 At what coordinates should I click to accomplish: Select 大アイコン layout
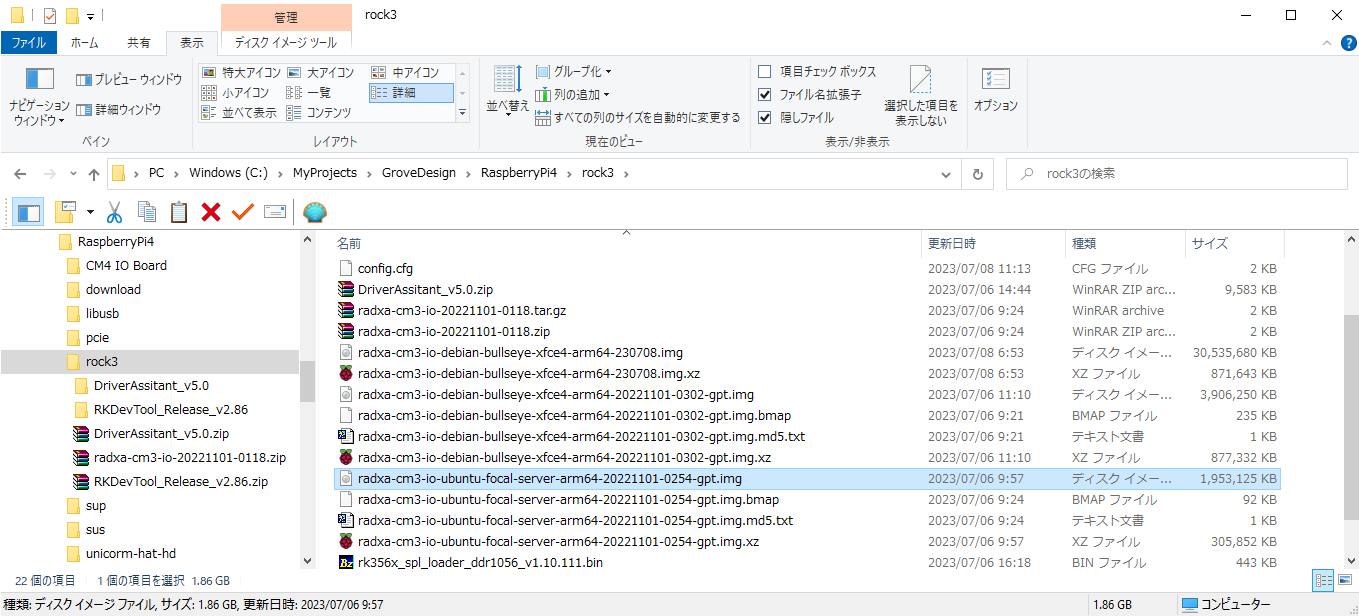(x=321, y=73)
